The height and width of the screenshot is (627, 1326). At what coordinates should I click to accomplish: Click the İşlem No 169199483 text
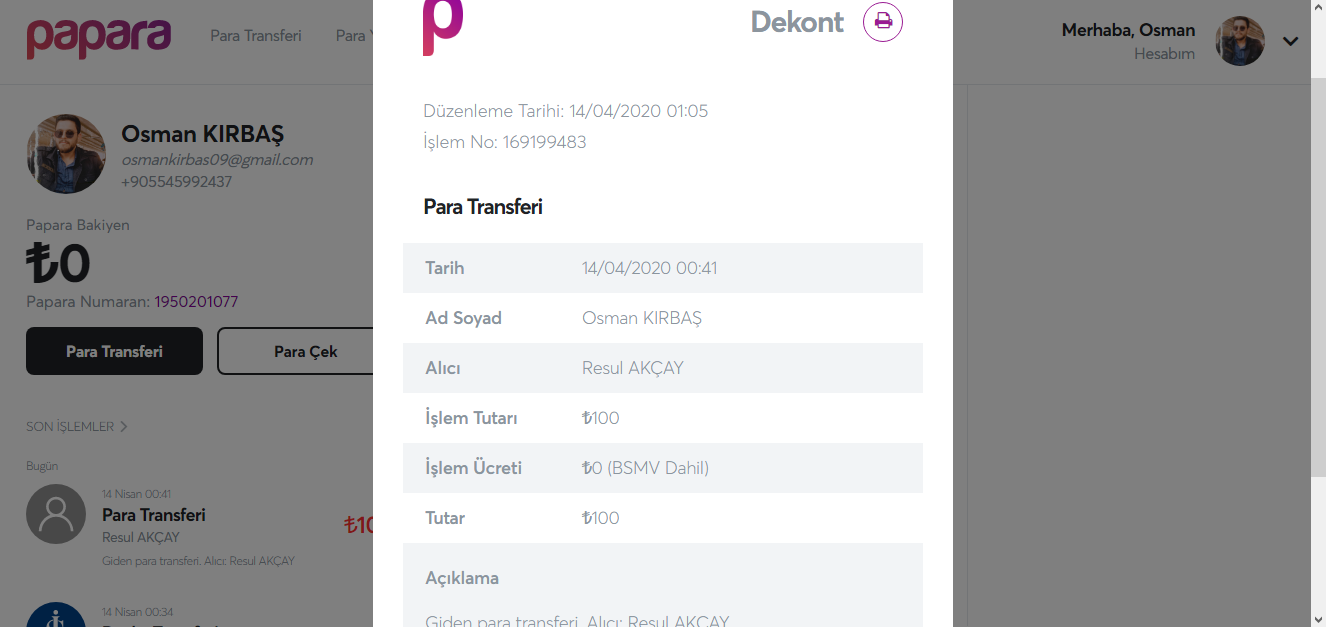(505, 142)
